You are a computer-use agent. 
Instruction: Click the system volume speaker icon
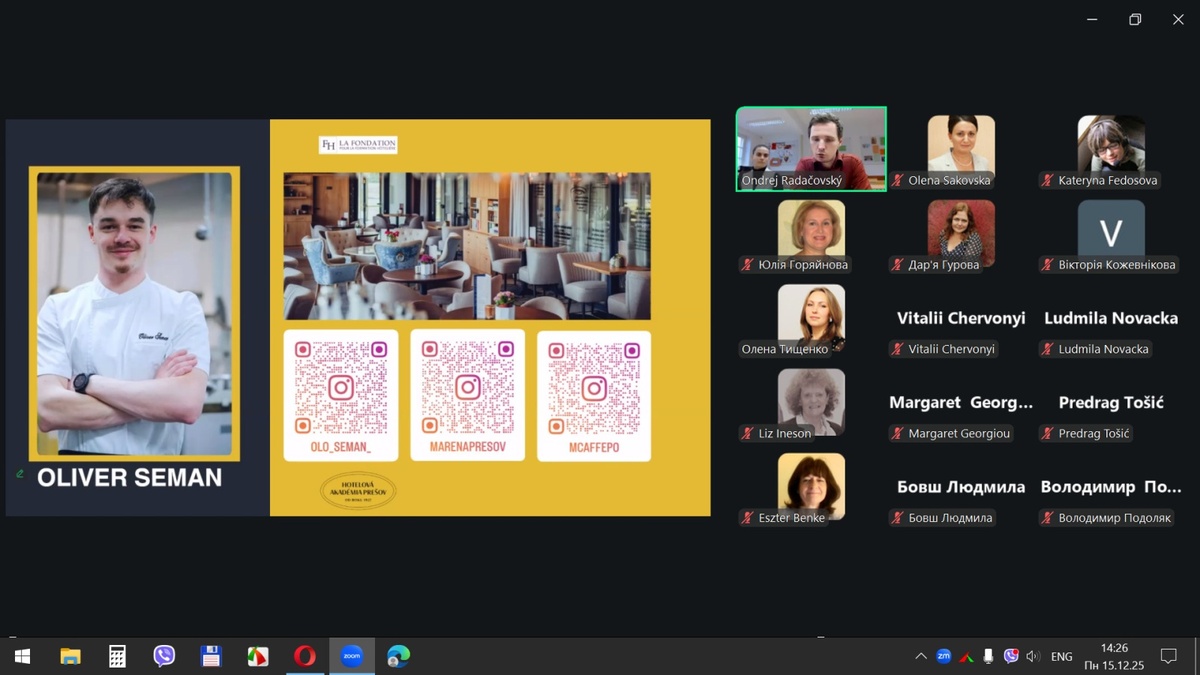pyautogui.click(x=1033, y=656)
